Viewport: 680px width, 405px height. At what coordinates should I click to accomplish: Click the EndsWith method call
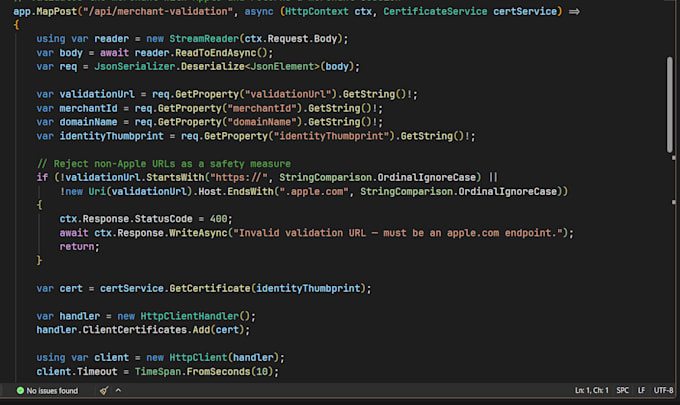coord(250,191)
